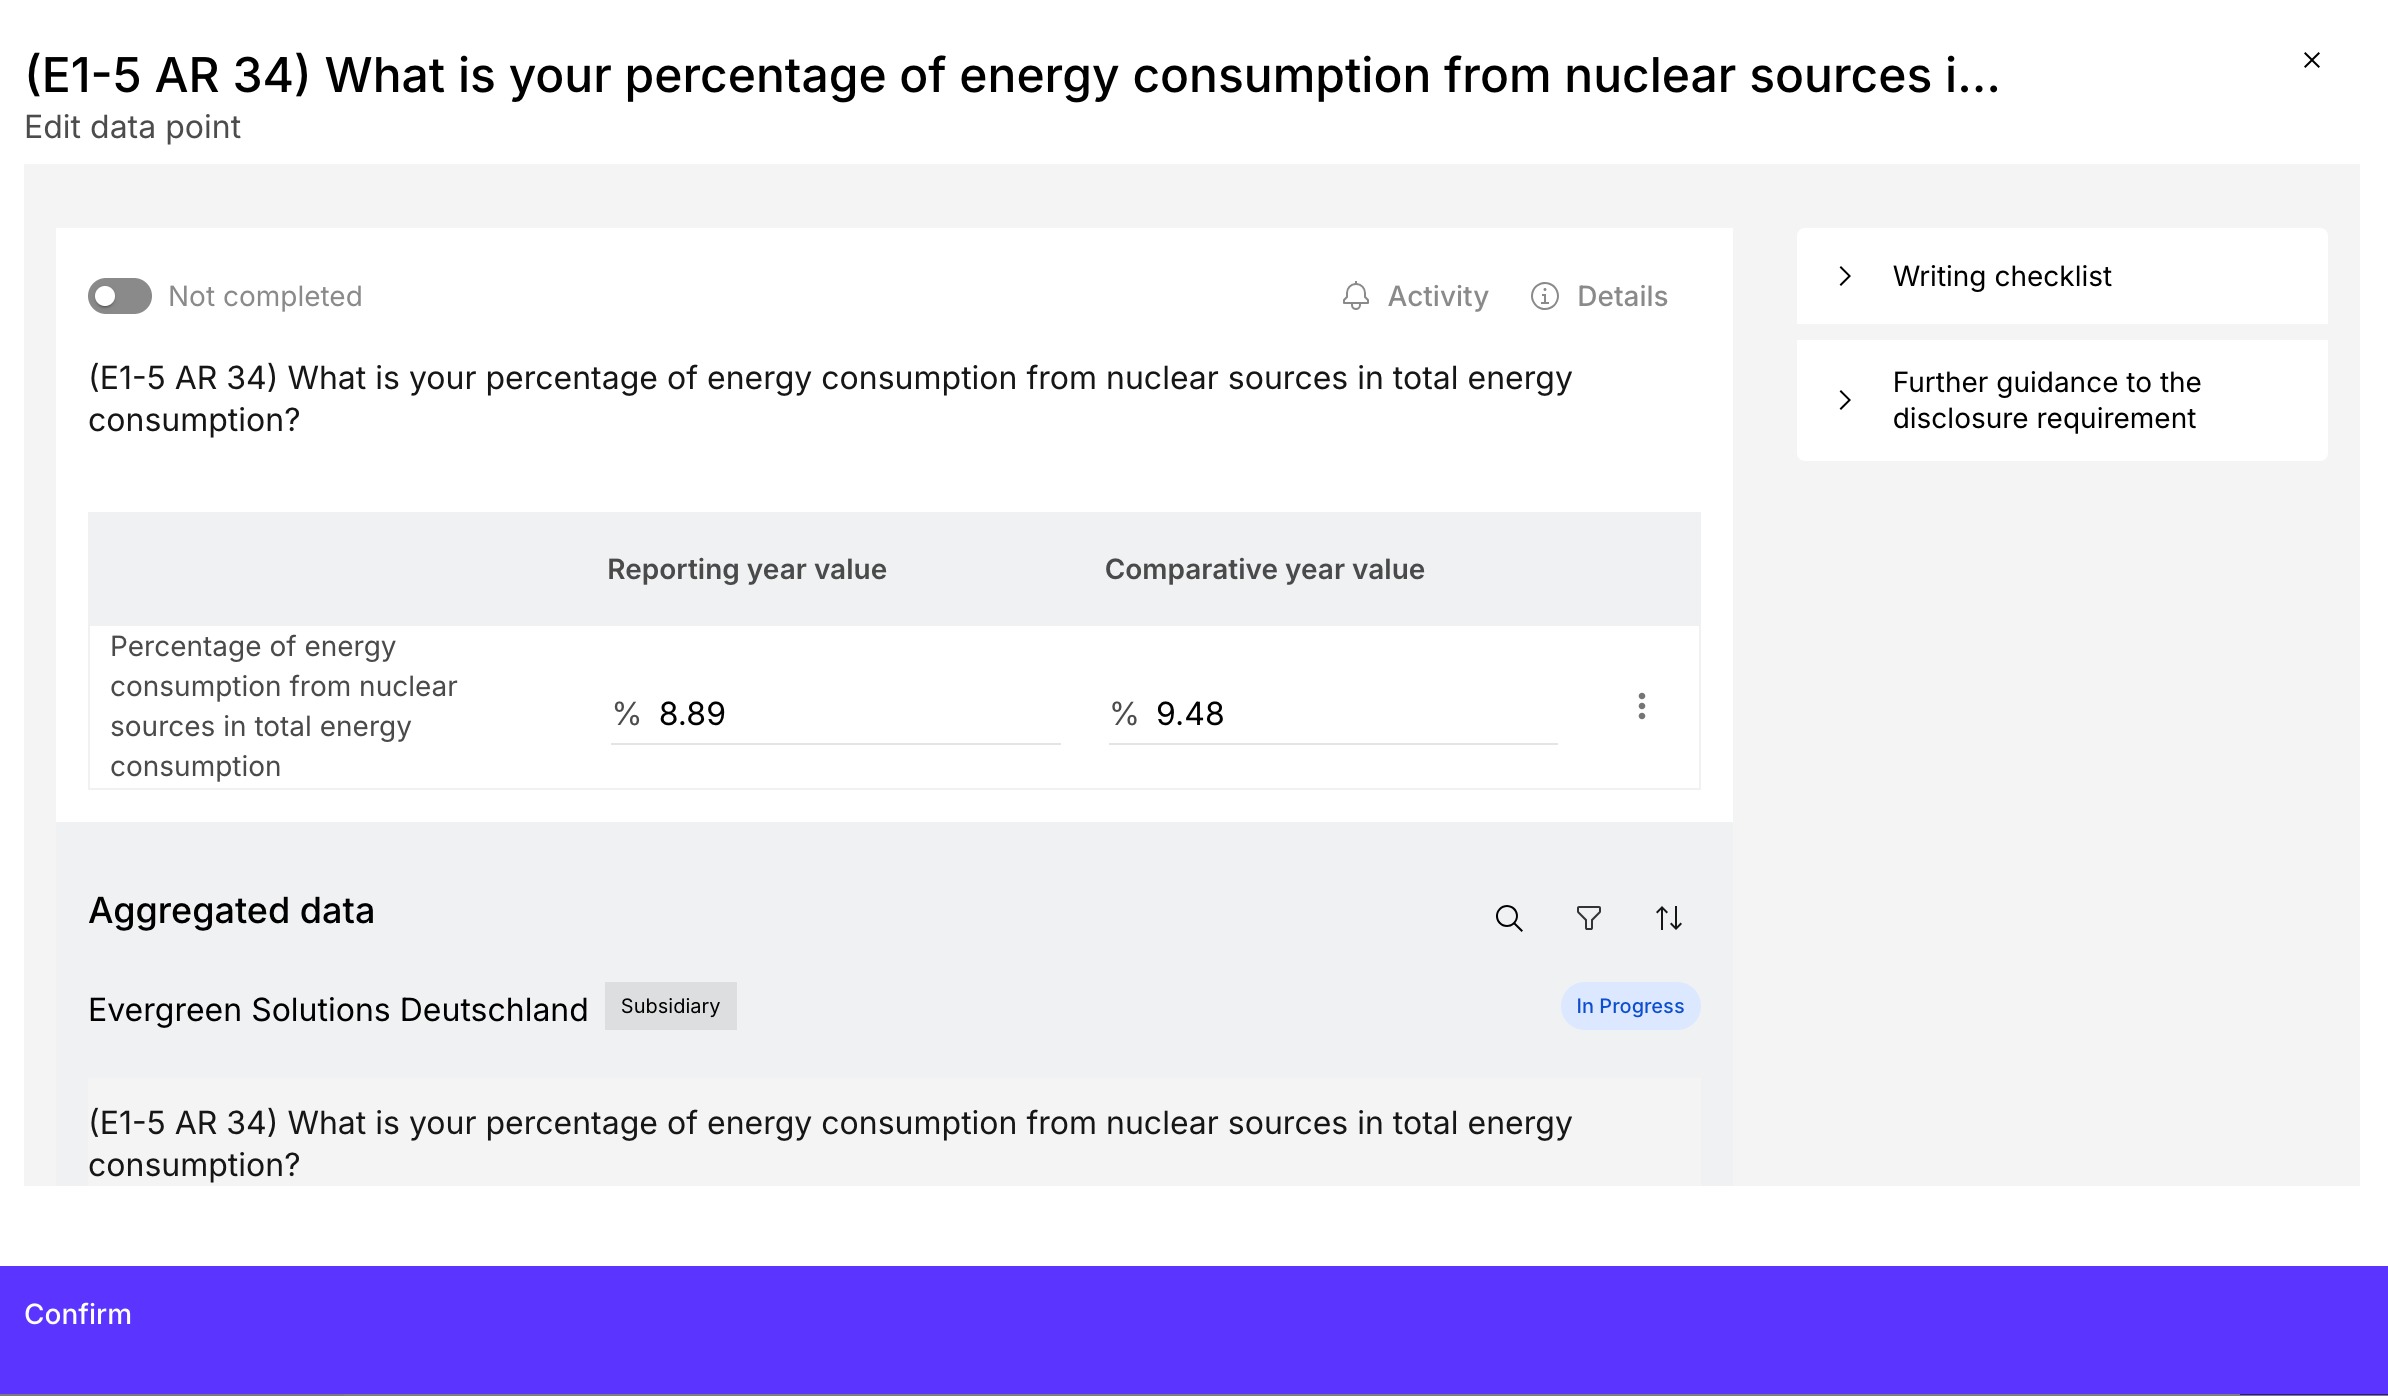Click the Details info icon

point(1544,296)
